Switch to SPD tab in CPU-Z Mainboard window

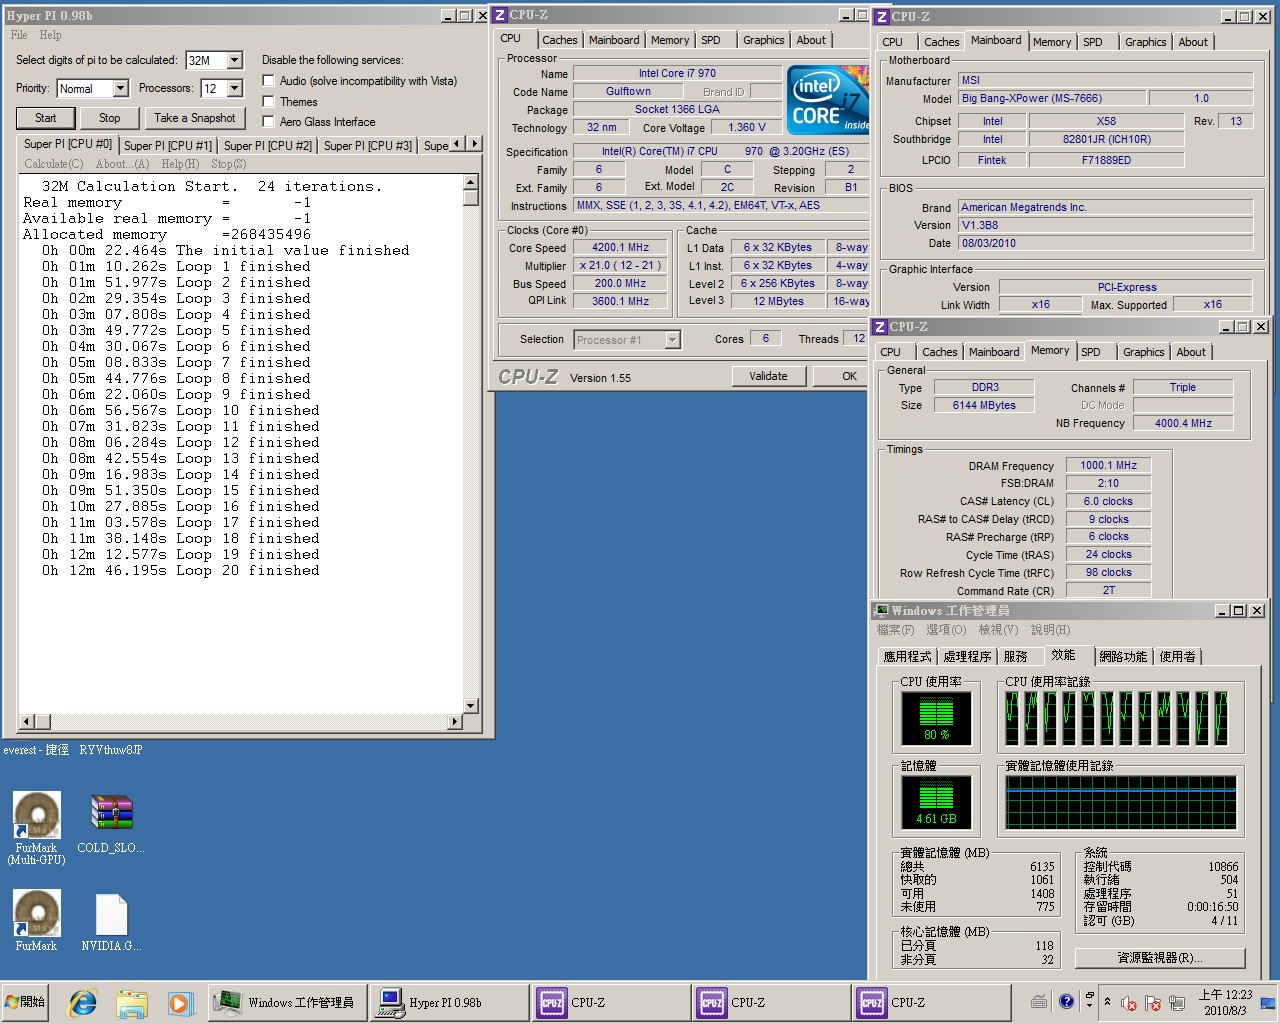click(x=1093, y=42)
